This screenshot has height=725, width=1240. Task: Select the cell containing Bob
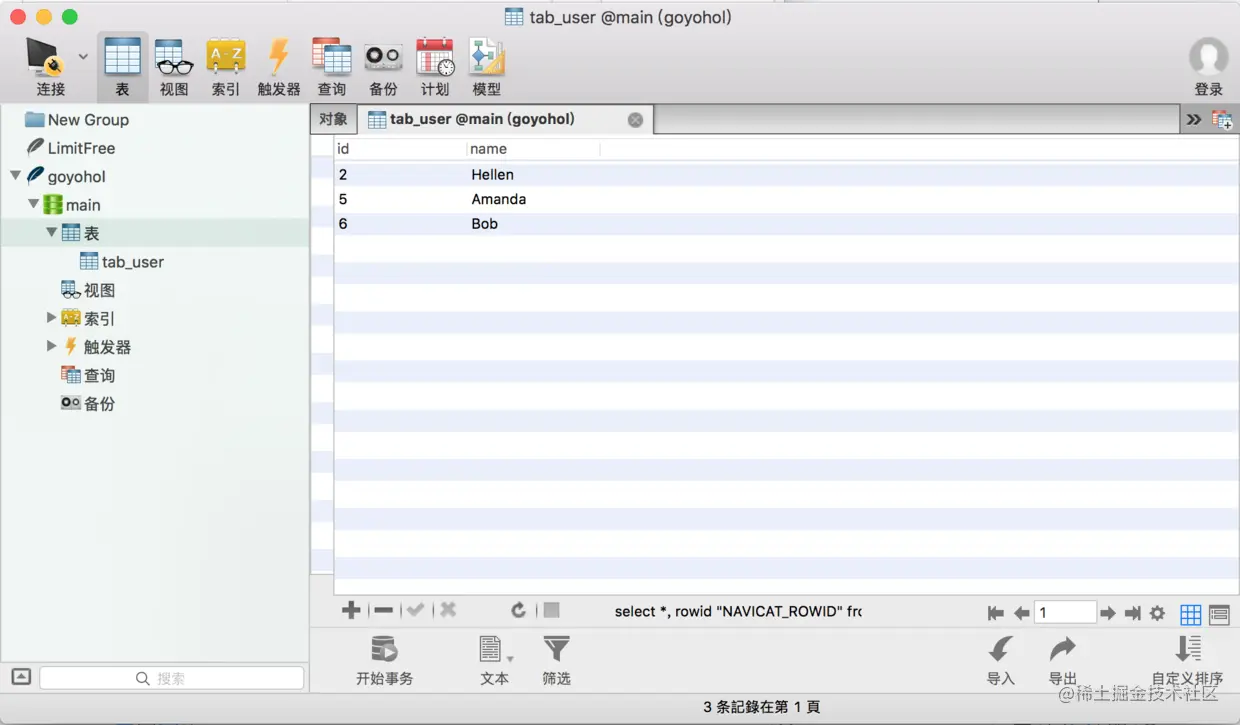pos(533,224)
